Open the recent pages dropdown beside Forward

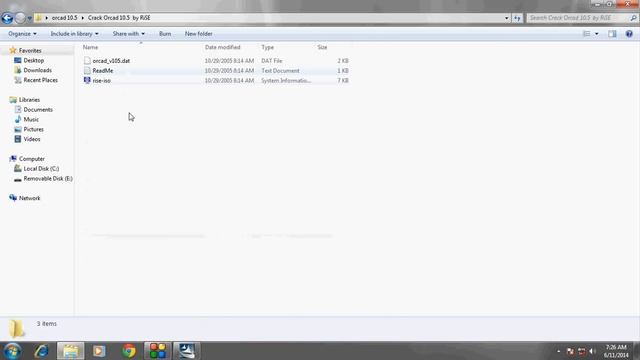coord(29,18)
